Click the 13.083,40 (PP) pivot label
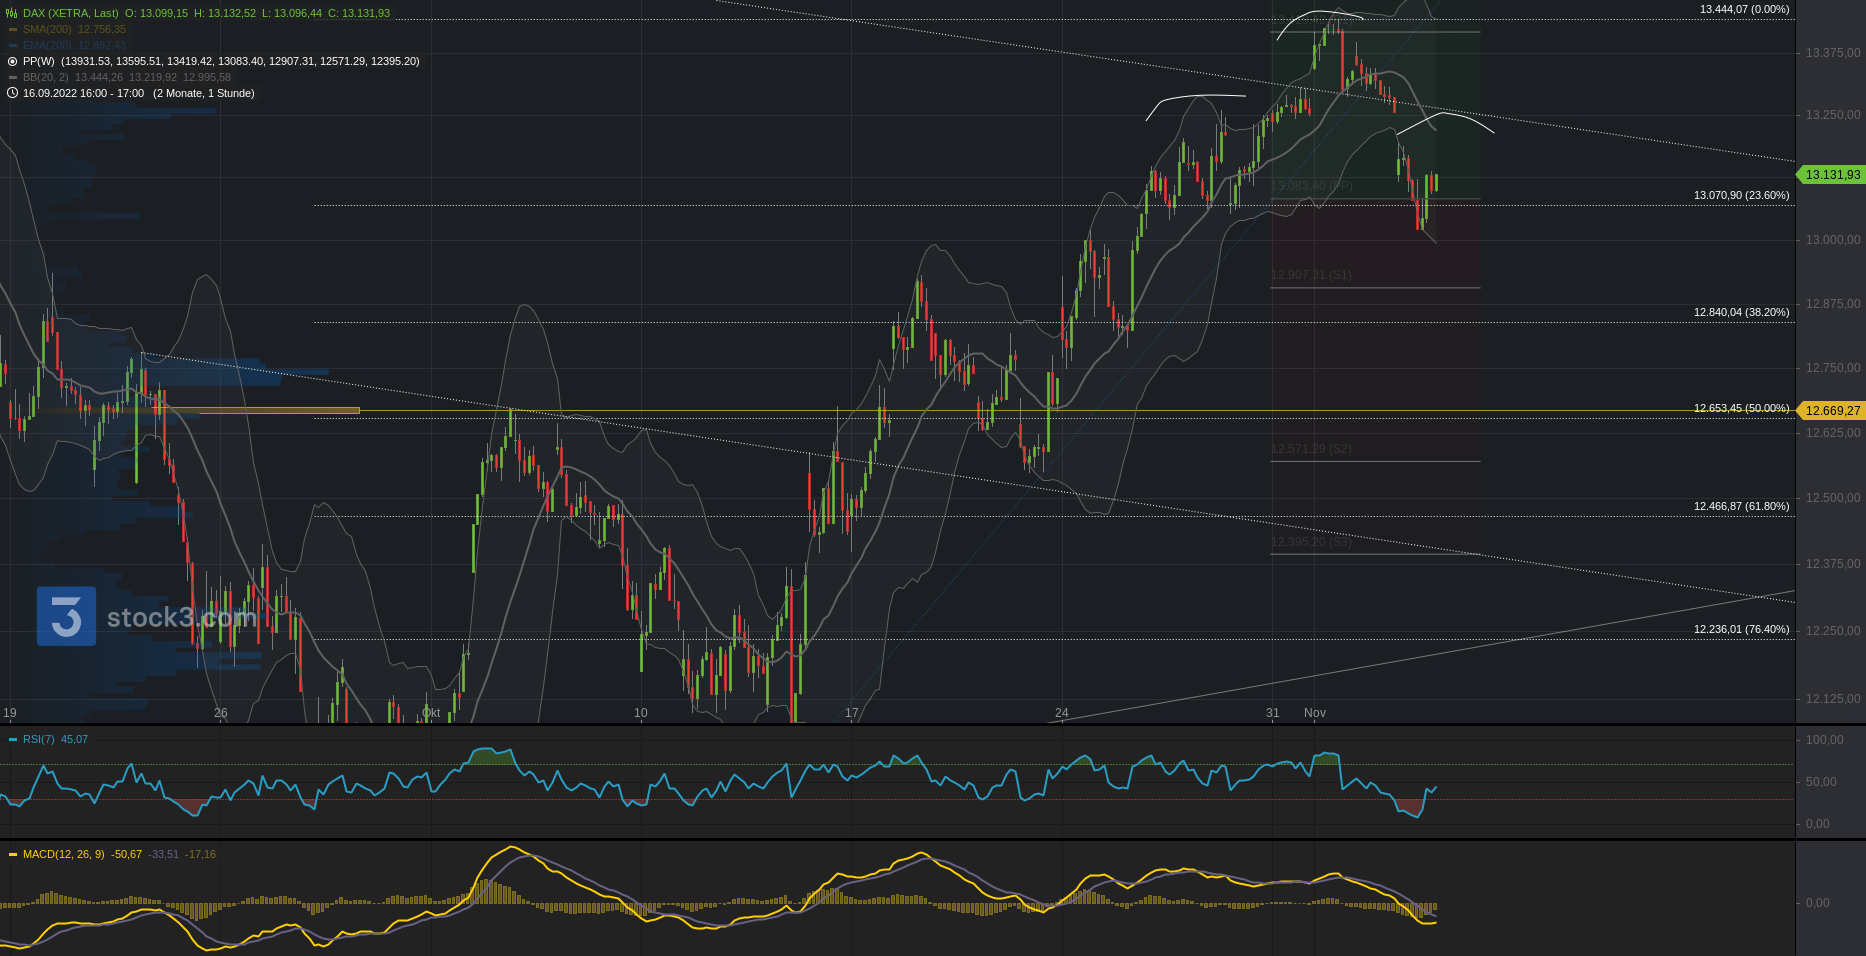The height and width of the screenshot is (956, 1866). (1311, 186)
